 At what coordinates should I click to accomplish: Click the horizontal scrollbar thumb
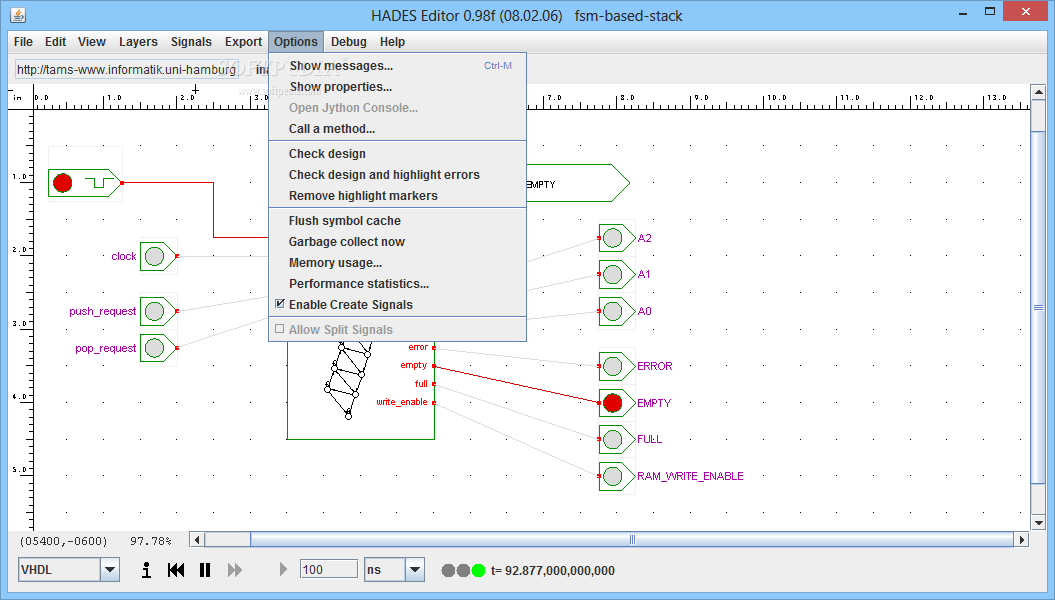pyautogui.click(x=632, y=539)
